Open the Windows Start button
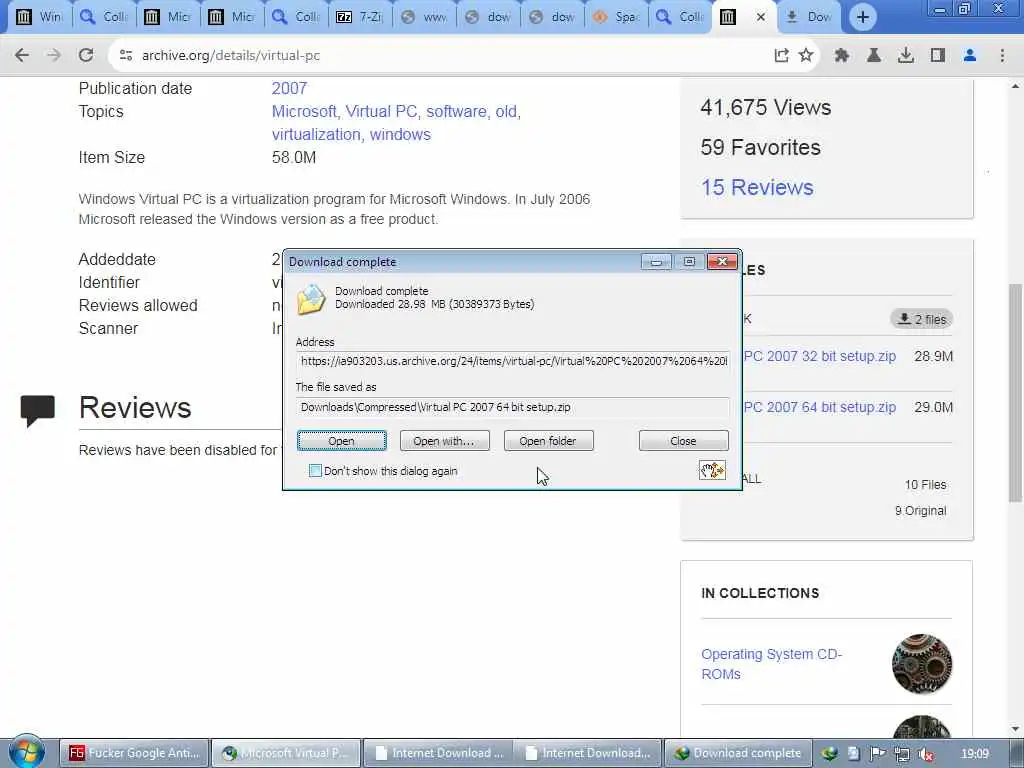Viewport: 1024px width, 768px height. coord(26,752)
